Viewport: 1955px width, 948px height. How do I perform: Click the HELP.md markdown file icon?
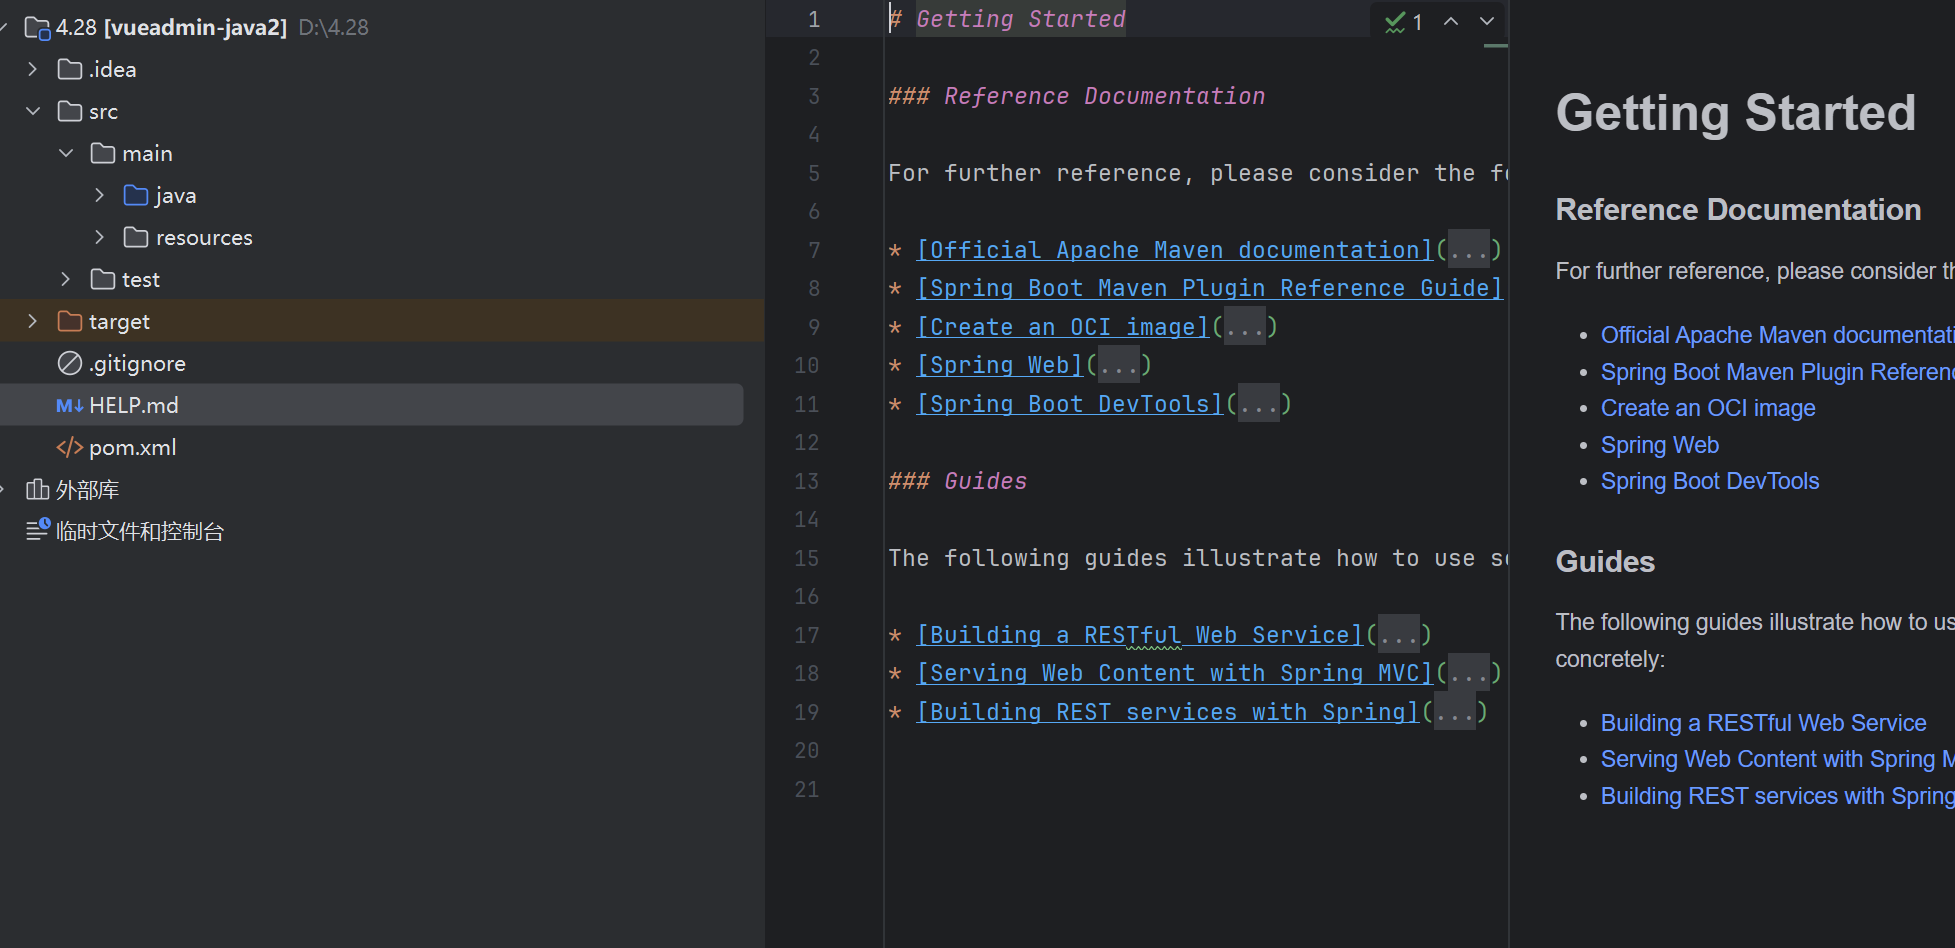[x=69, y=406]
